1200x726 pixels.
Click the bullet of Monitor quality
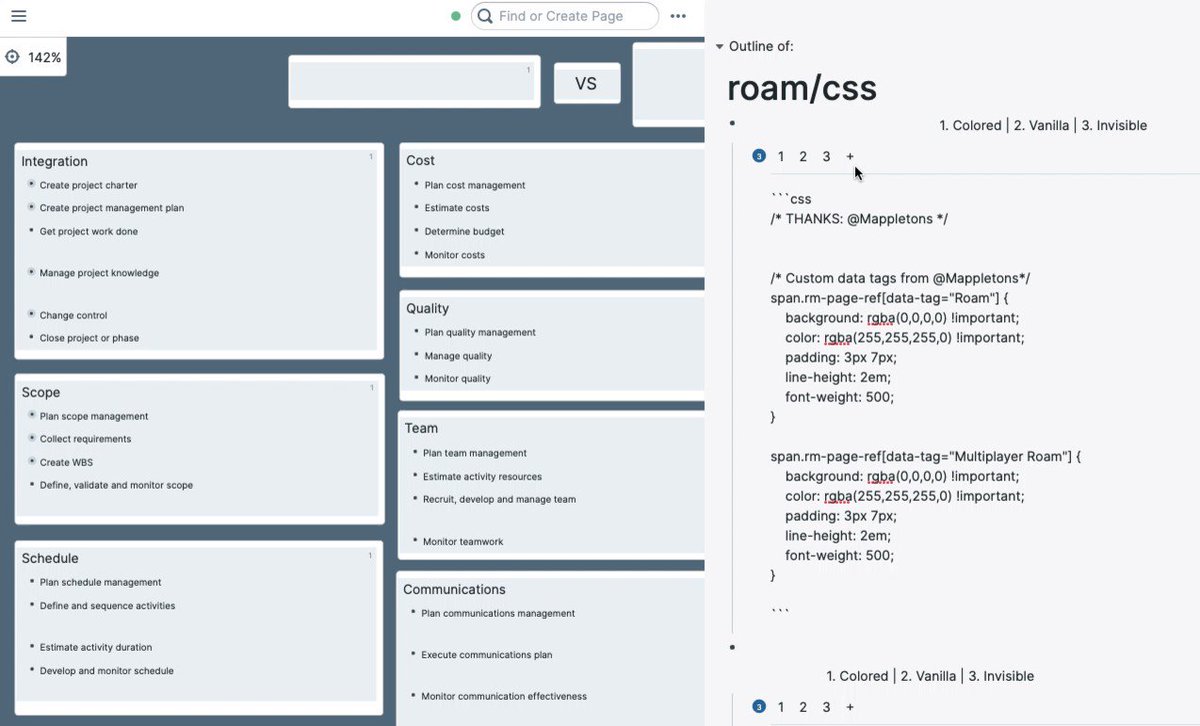tap(416, 378)
